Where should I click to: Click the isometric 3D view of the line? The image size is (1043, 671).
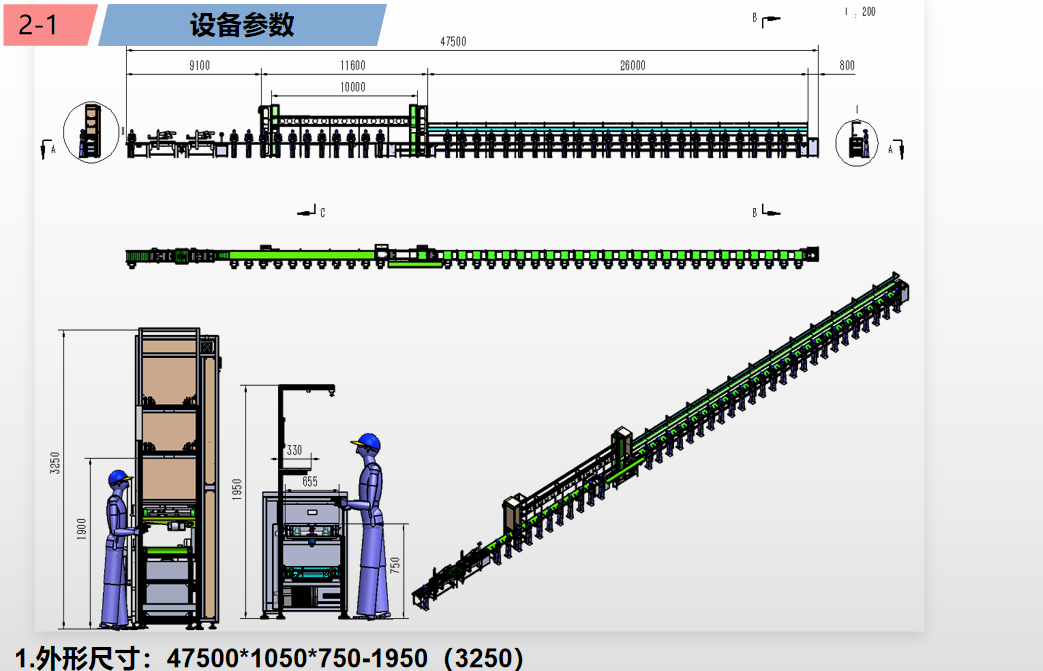660,441
